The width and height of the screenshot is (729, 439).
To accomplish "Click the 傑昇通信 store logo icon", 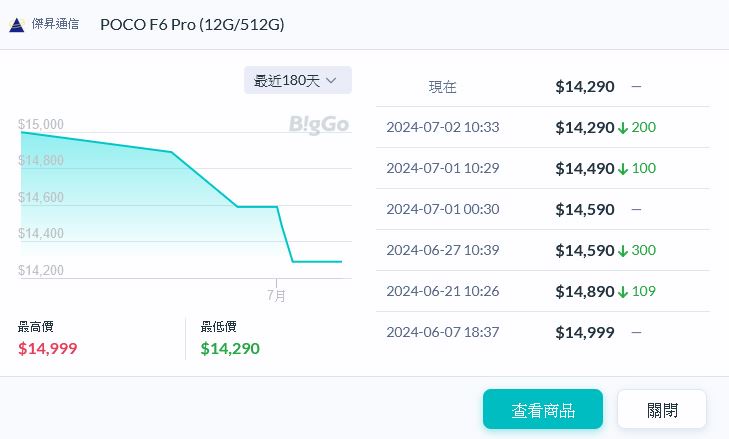I will (x=16, y=25).
